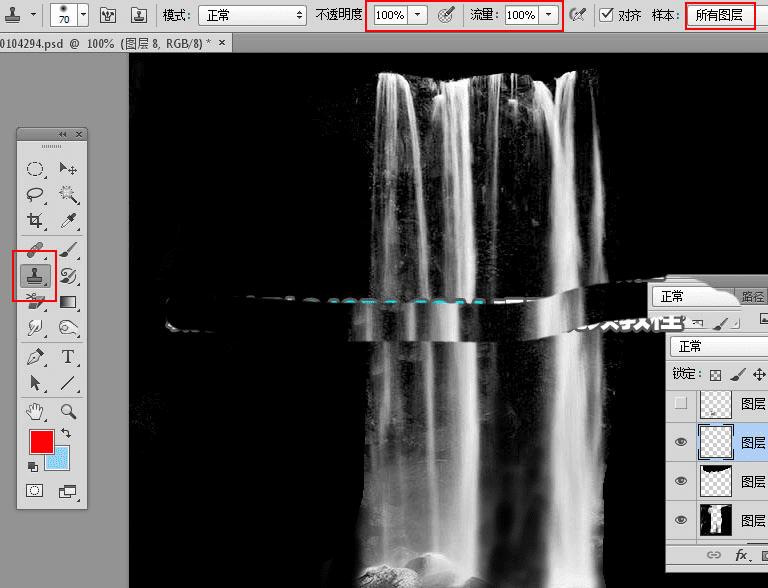The image size is (768, 588).
Task: Select the Brush tool in the toolbox
Action: pos(68,249)
